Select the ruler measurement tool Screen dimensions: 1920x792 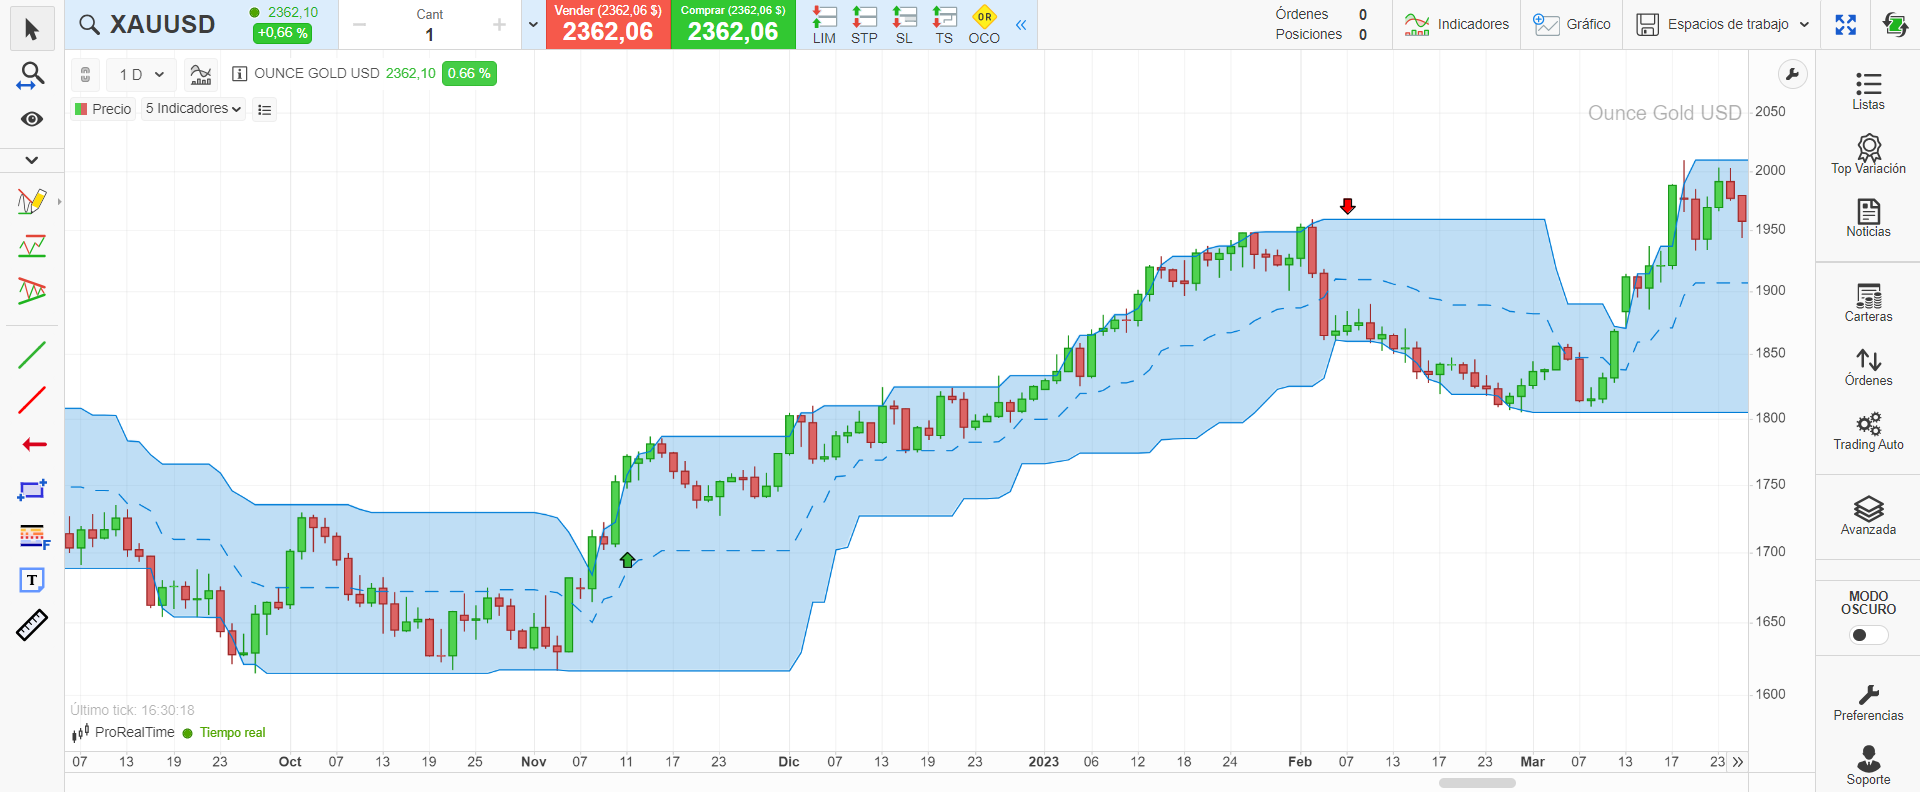point(32,625)
